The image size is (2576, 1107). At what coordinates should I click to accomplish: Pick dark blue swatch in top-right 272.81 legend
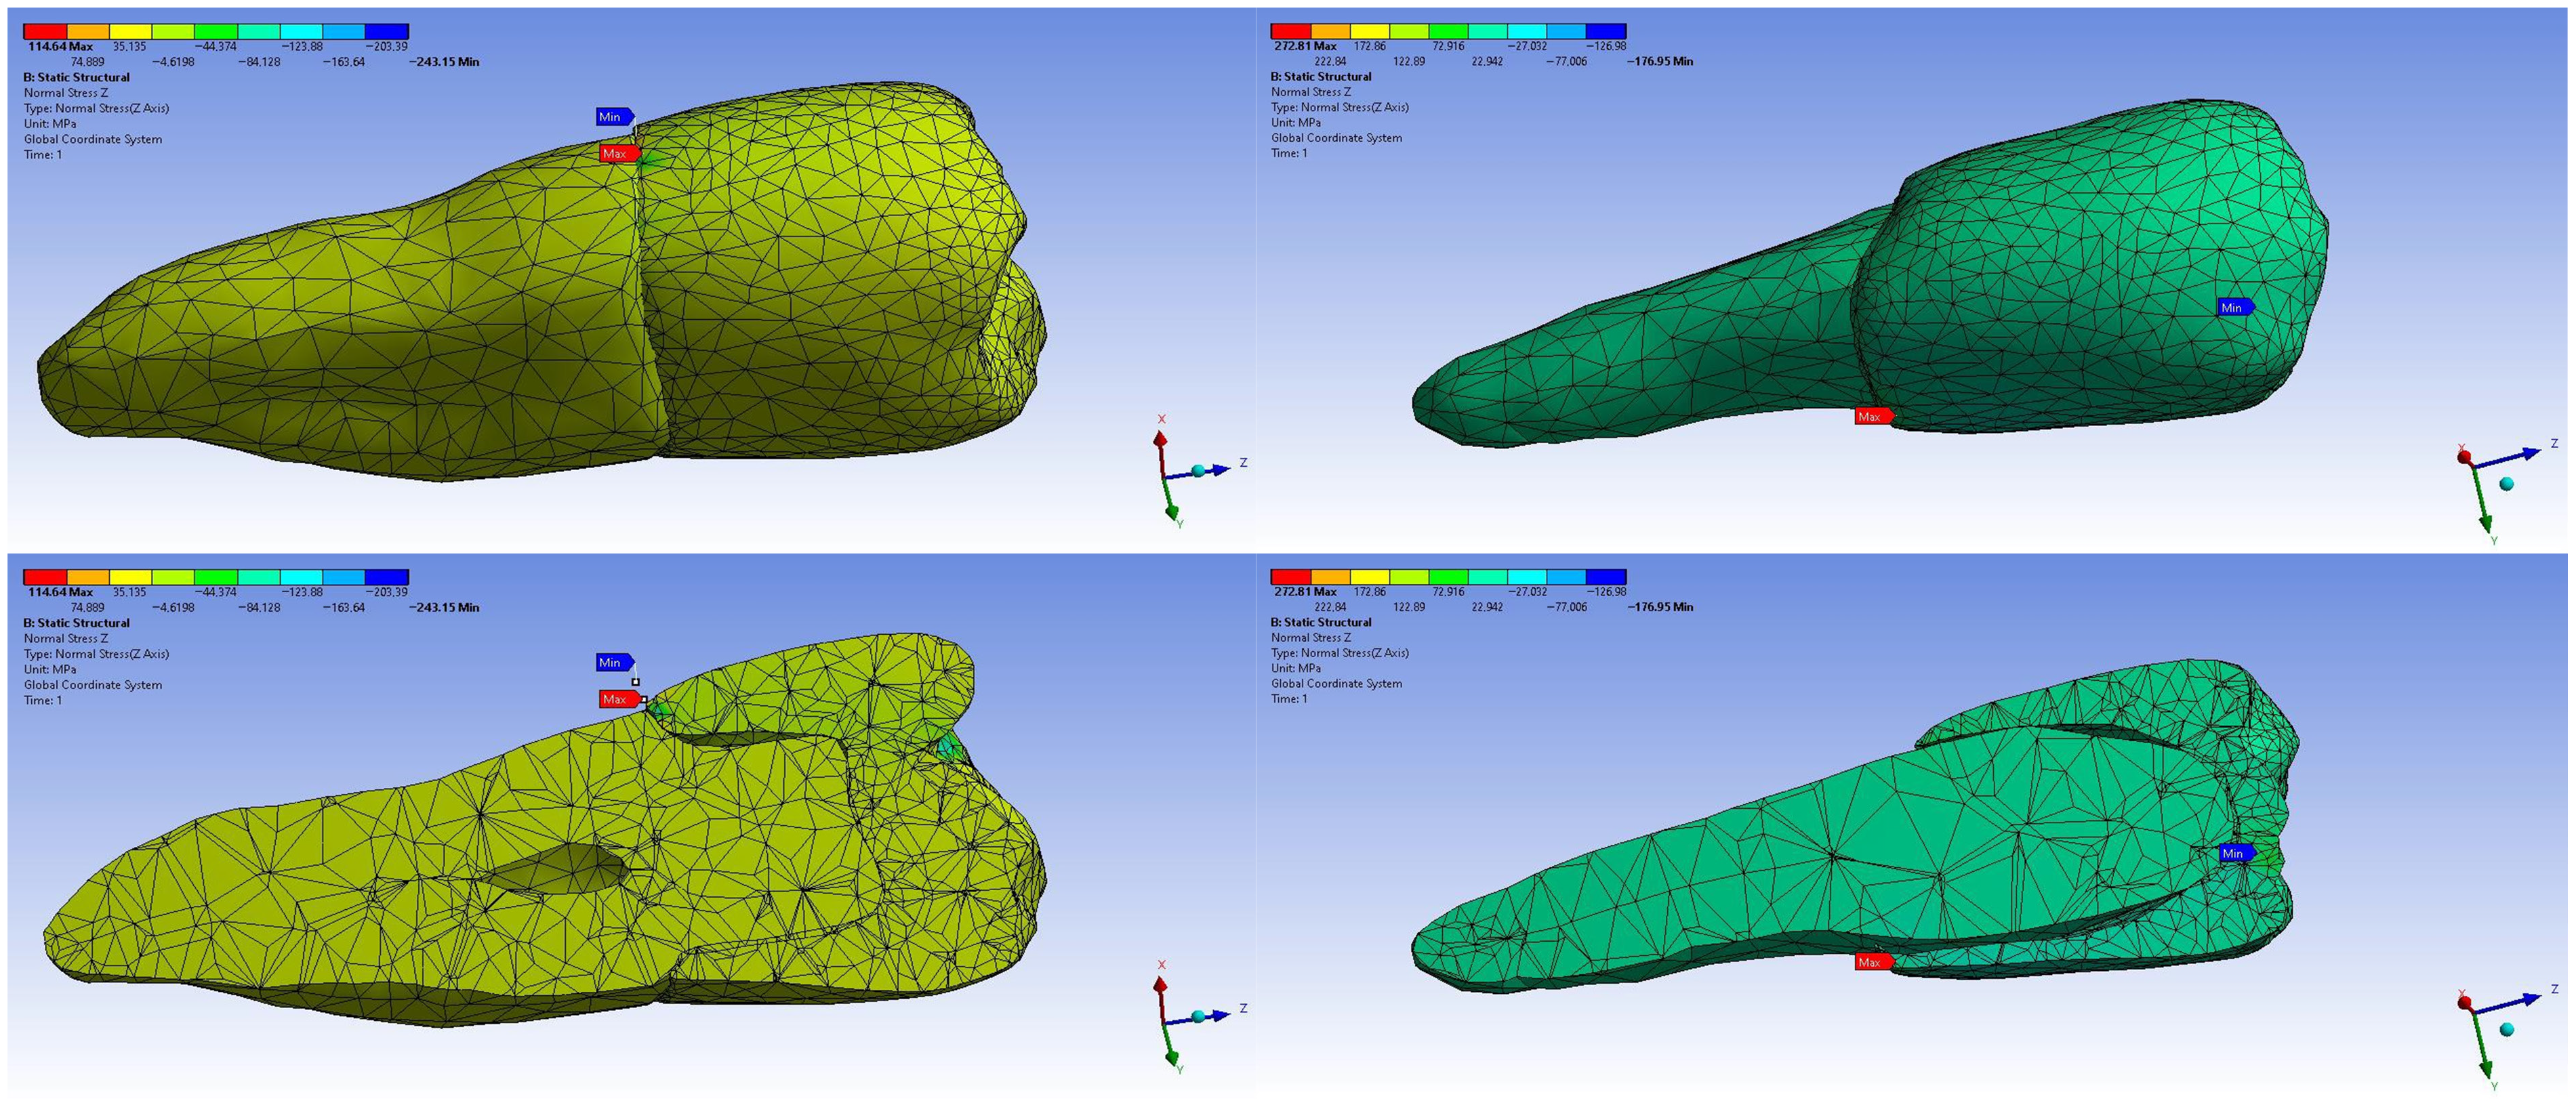click(x=1606, y=31)
